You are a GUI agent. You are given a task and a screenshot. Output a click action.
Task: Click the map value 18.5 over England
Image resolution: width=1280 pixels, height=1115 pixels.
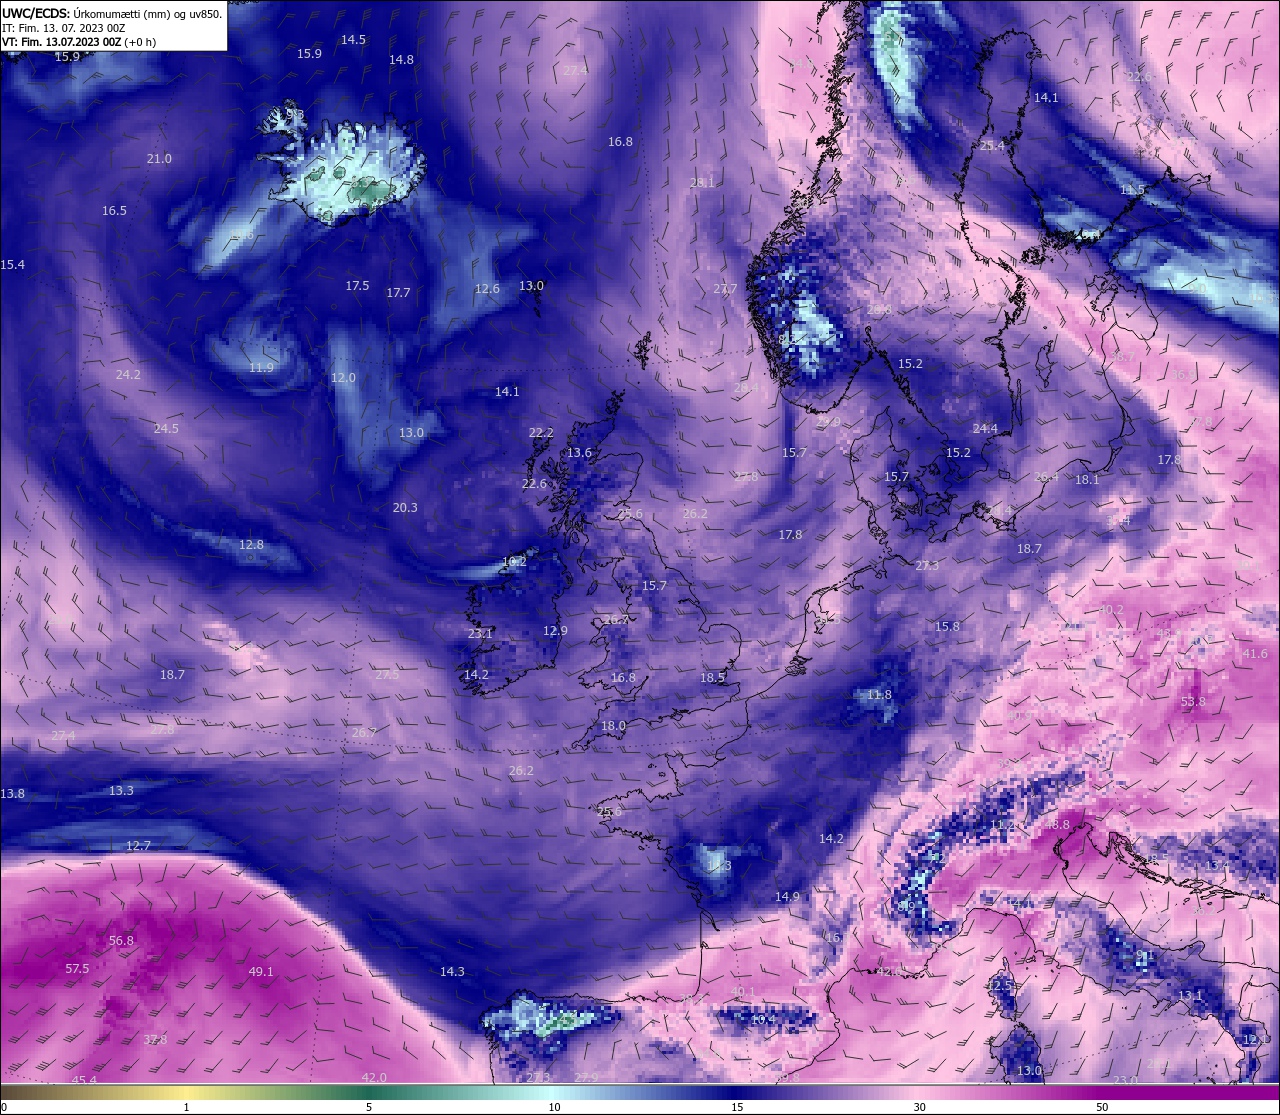(x=712, y=678)
